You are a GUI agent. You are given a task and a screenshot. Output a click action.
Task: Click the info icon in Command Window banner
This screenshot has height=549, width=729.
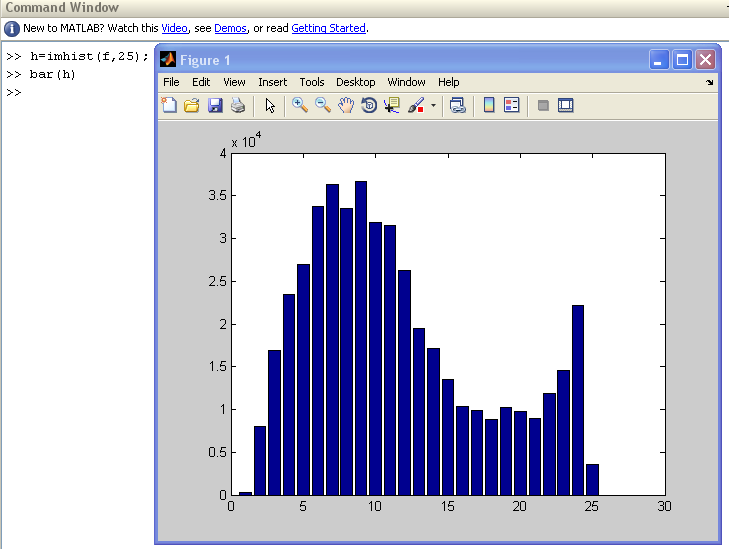tap(12, 29)
